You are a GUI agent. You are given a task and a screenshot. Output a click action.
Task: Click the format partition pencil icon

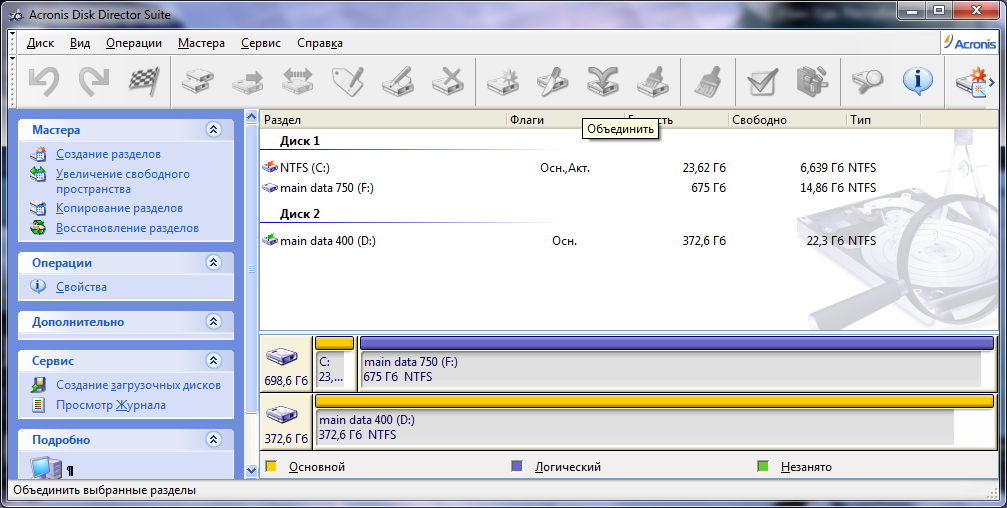point(398,82)
